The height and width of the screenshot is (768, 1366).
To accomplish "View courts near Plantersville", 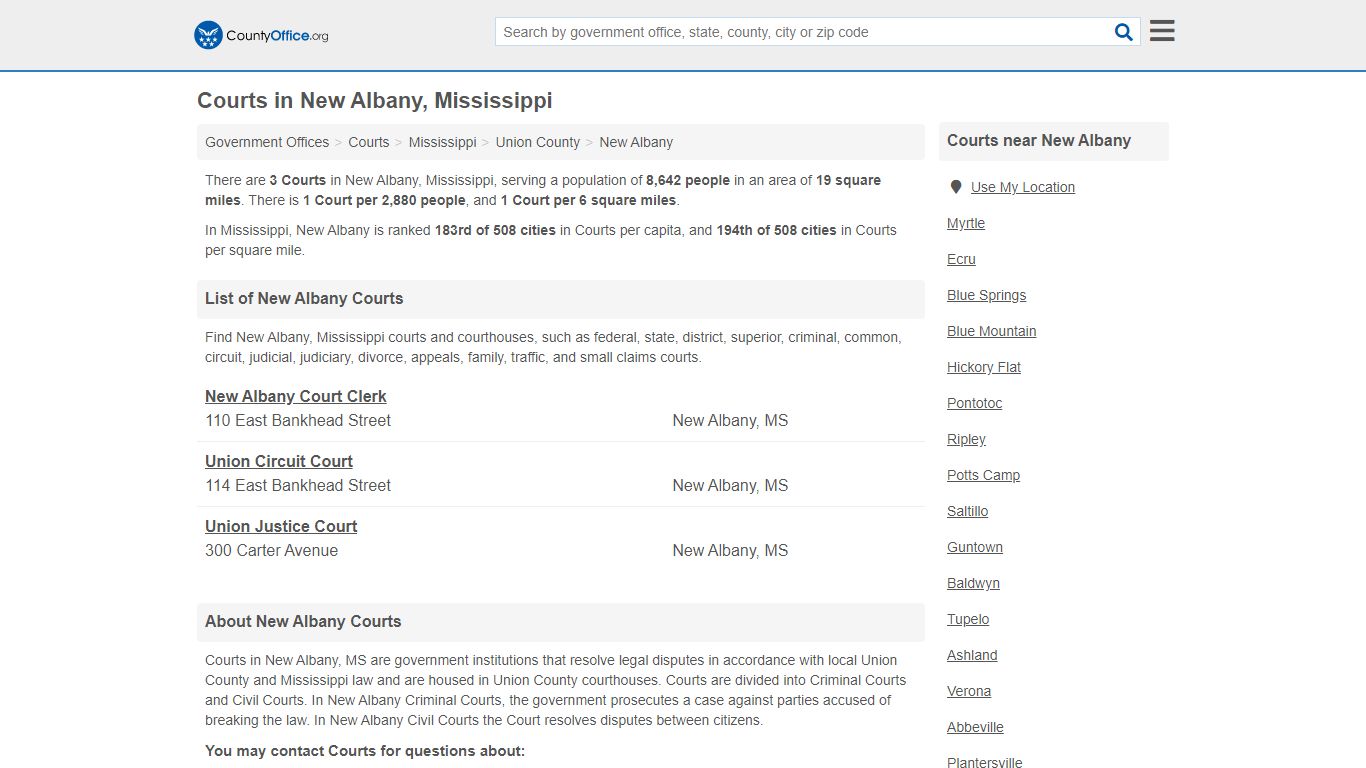I will (x=985, y=762).
